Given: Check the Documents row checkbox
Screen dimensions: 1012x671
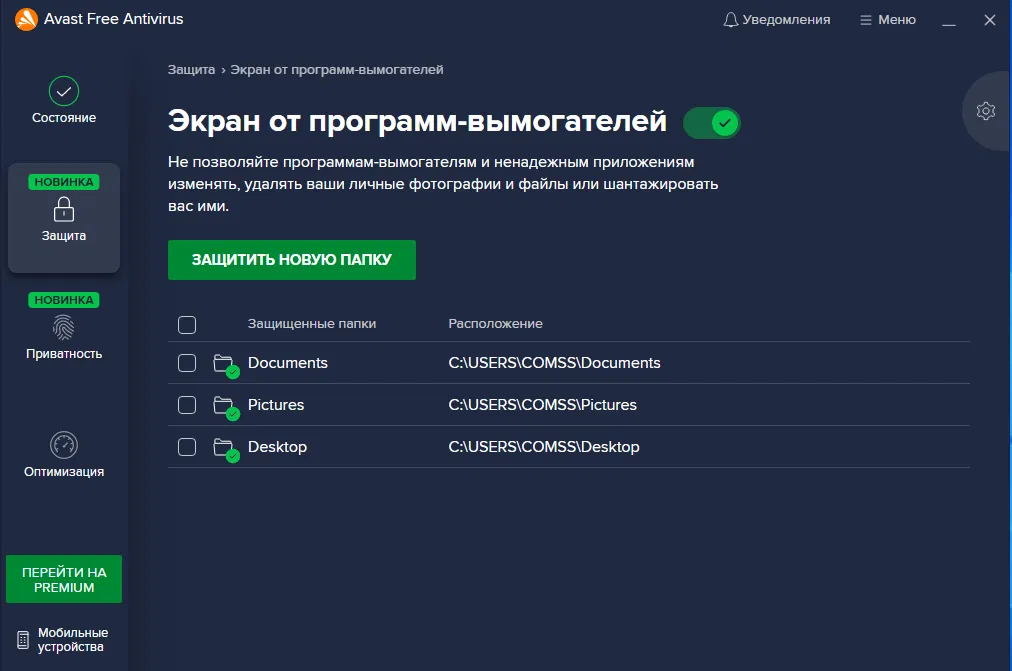Looking at the screenshot, I should pyautogui.click(x=187, y=363).
